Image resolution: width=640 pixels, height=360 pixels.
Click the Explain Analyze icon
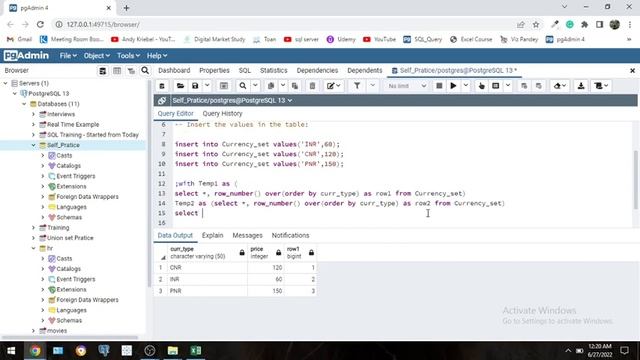(x=496, y=86)
